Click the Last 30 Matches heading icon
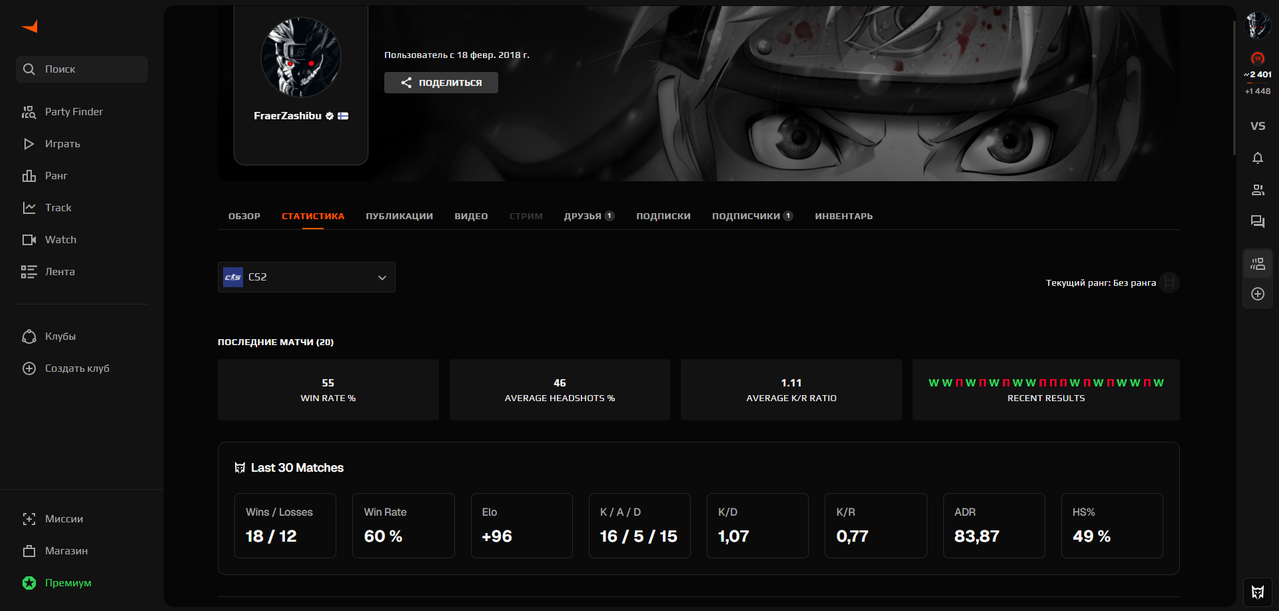 (x=240, y=468)
